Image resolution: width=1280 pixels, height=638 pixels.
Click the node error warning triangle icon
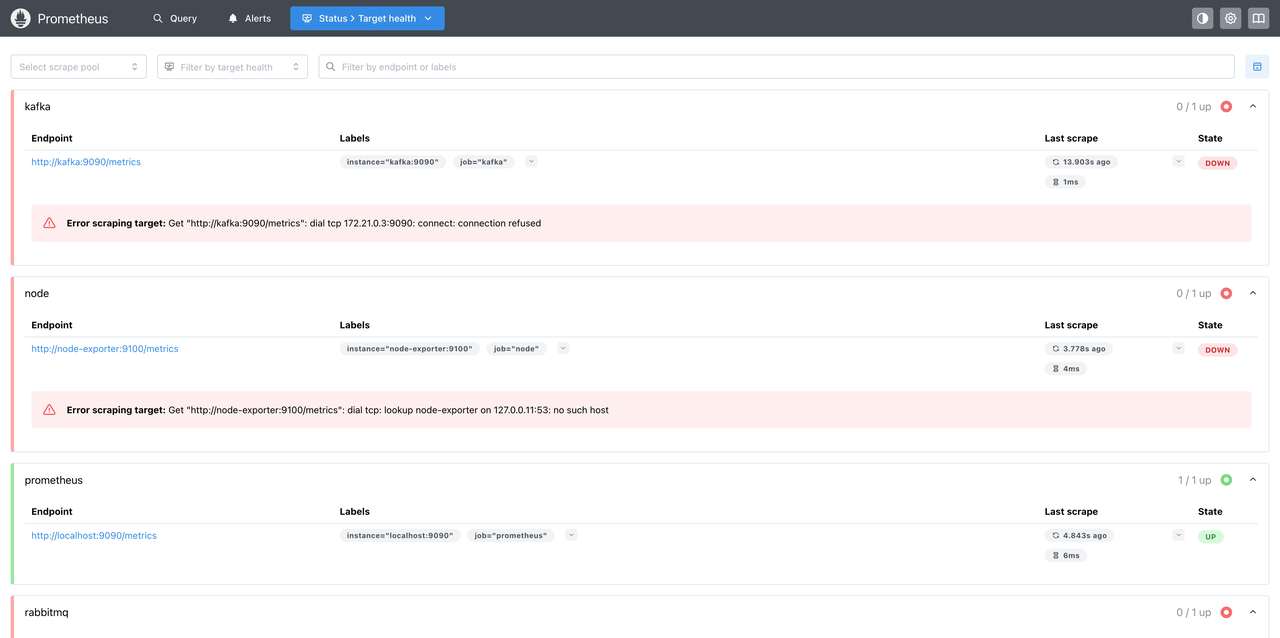(50, 410)
